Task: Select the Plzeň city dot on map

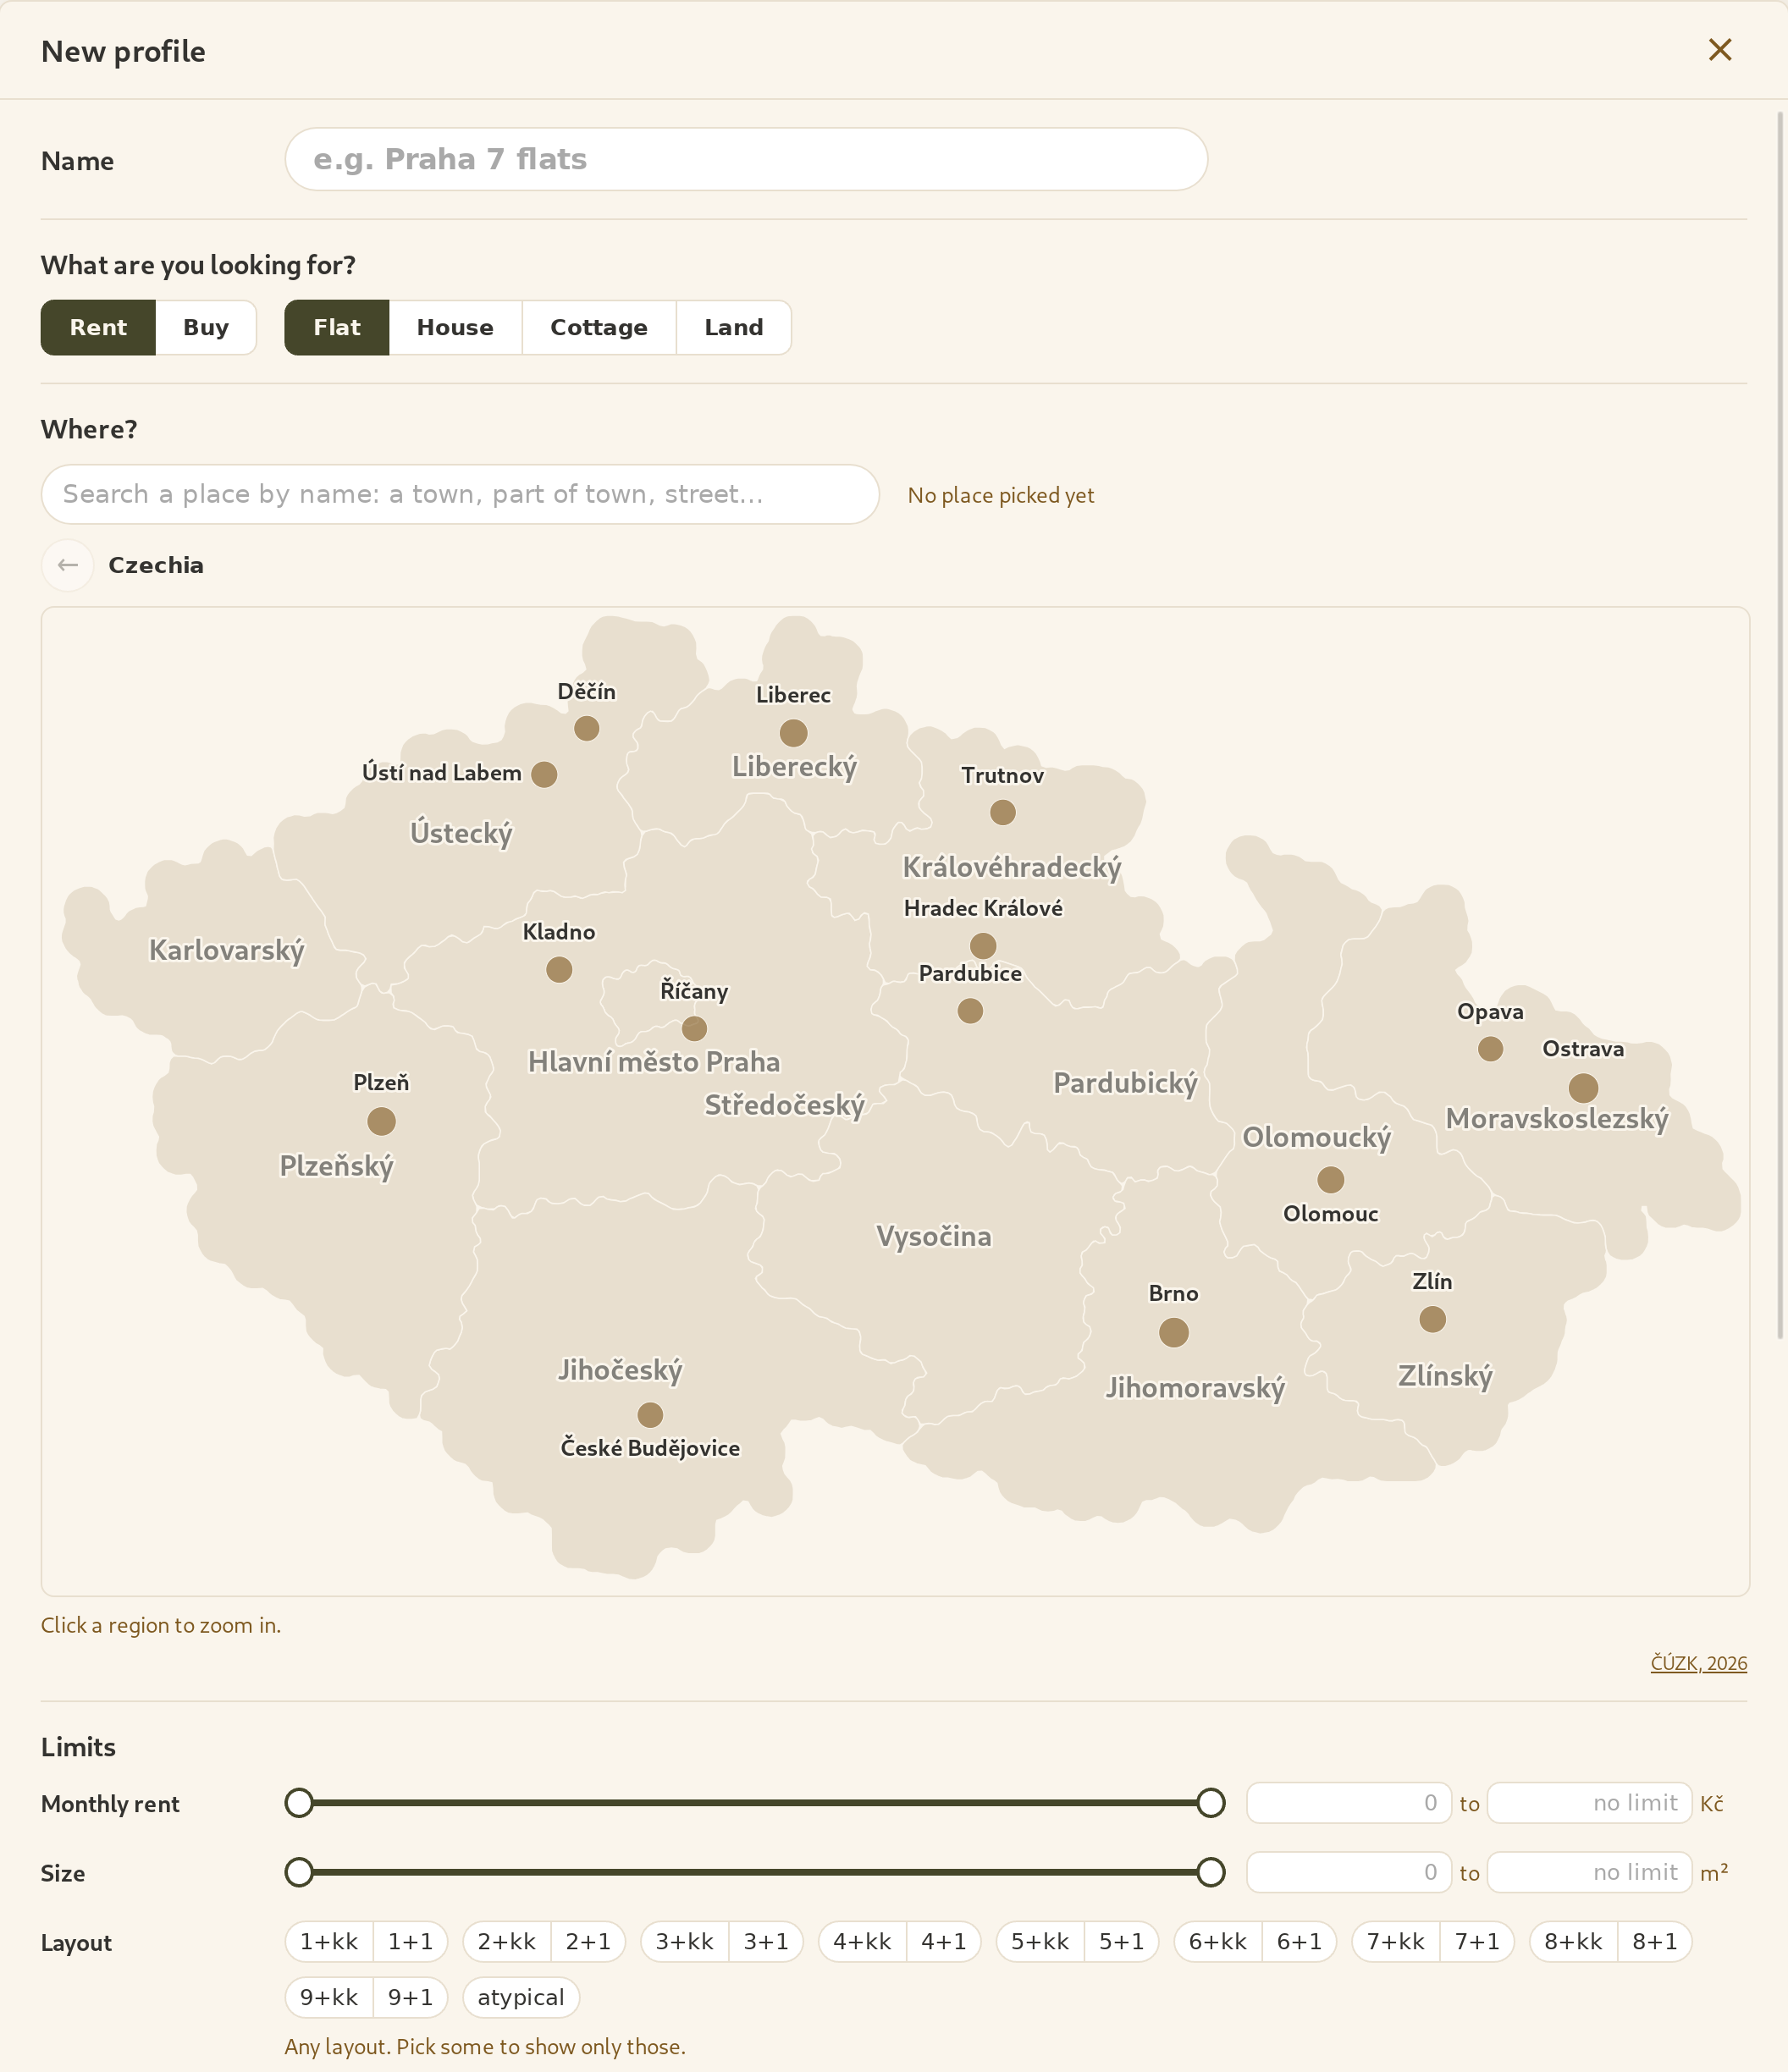Action: click(381, 1121)
